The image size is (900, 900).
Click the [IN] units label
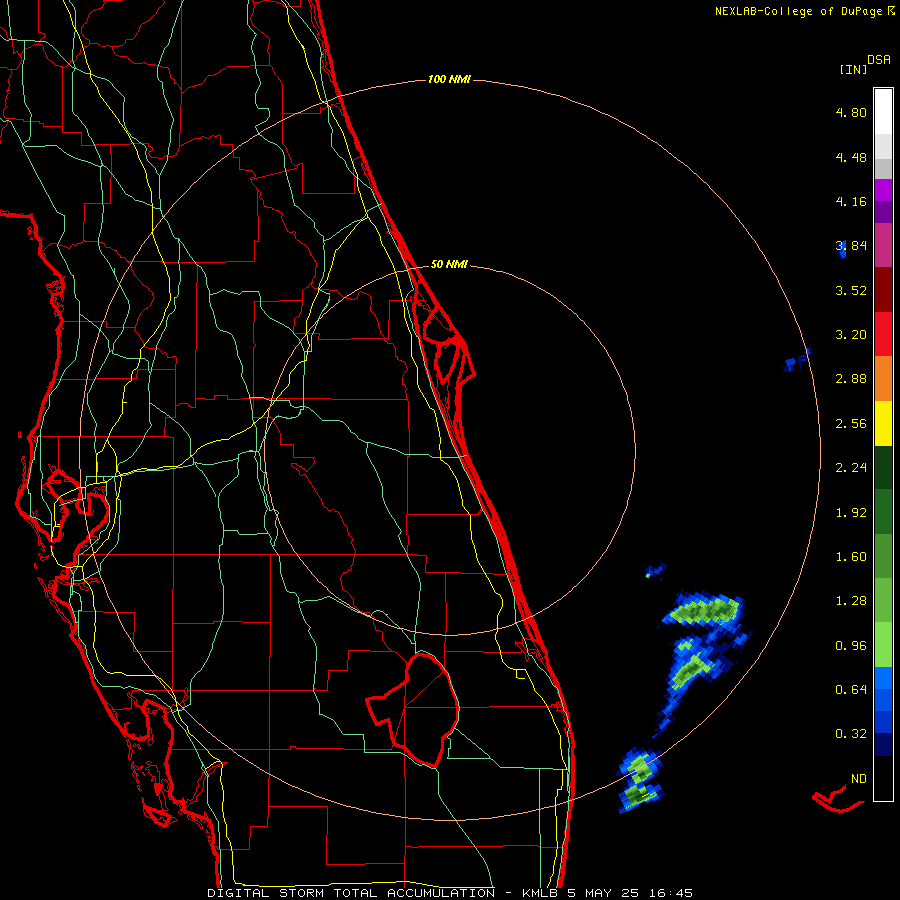click(853, 69)
